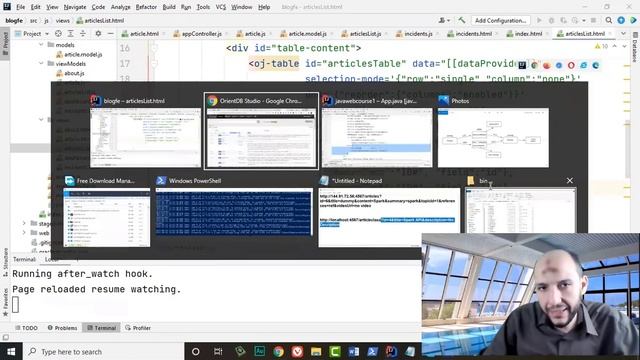Open Project panel settings gear

click(x=98, y=33)
